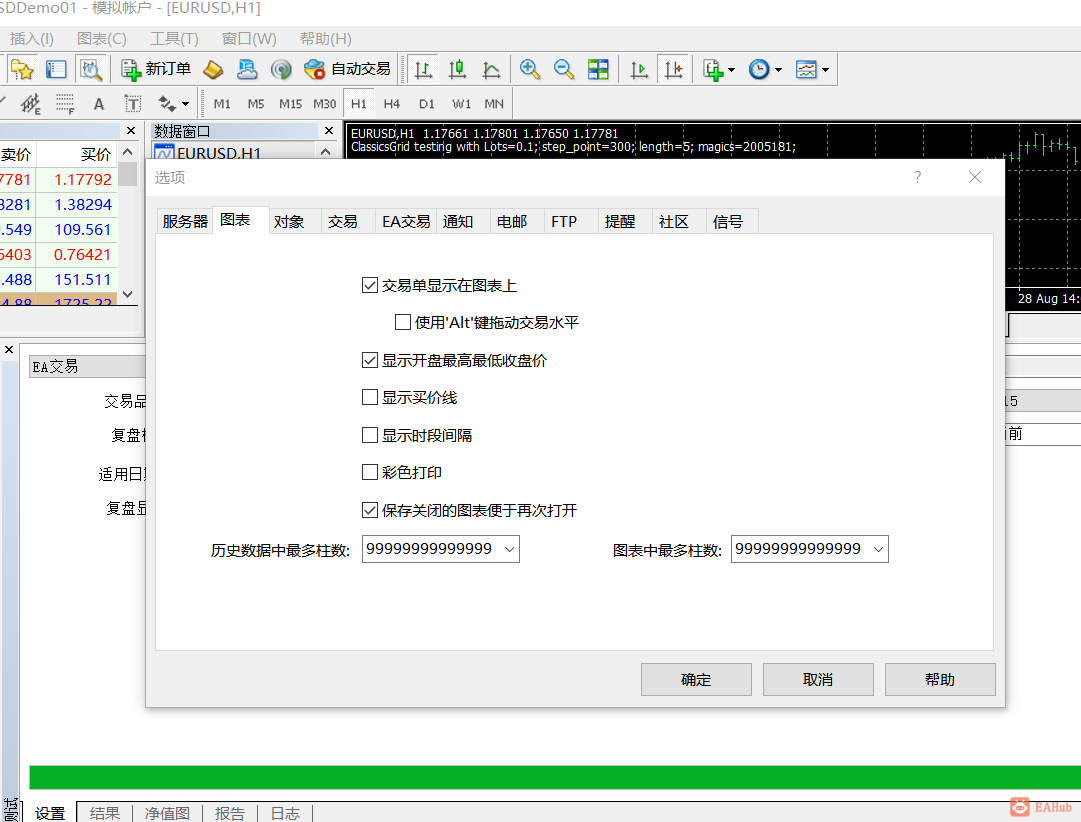The width and height of the screenshot is (1081, 822).
Task: Zoom out on the chart
Action: [x=564, y=69]
